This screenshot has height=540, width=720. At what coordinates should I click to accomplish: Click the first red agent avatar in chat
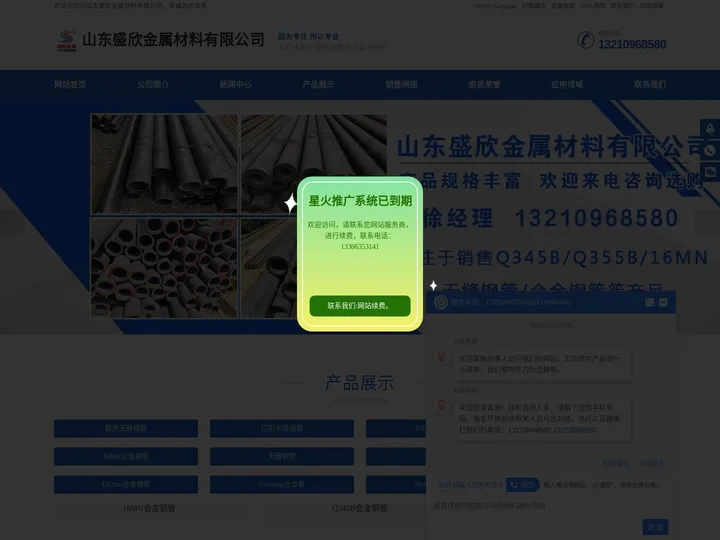click(442, 358)
